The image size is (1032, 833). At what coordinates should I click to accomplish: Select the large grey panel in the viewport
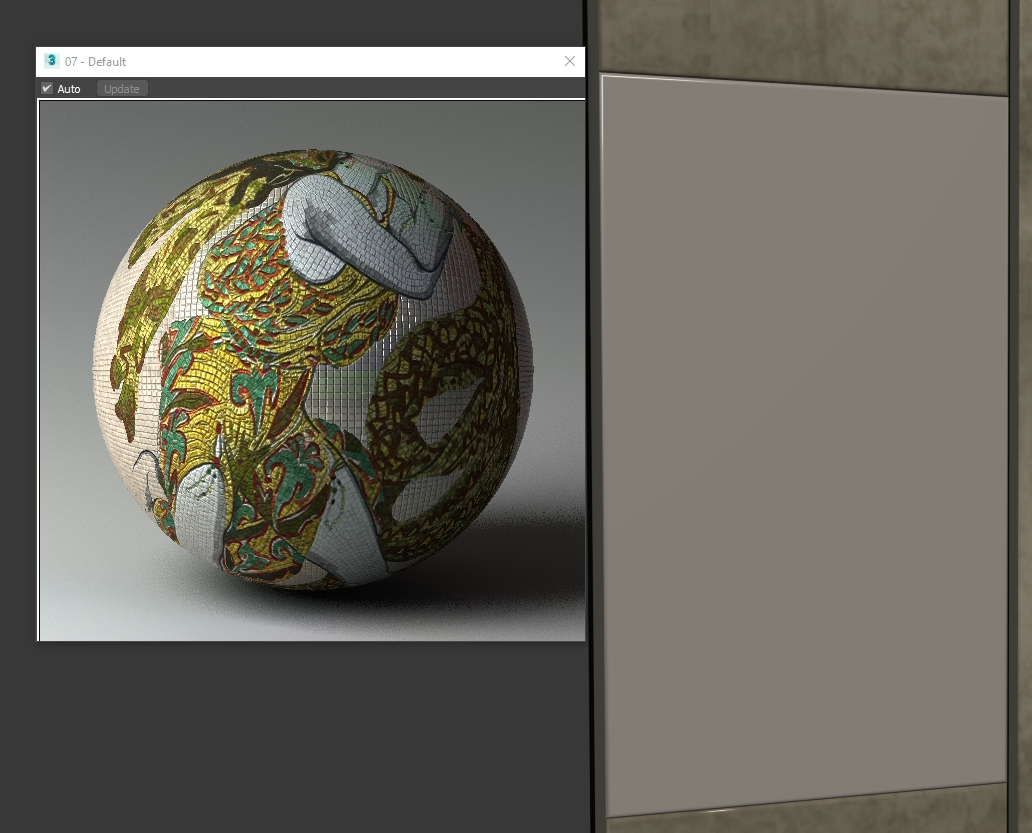[x=805, y=440]
